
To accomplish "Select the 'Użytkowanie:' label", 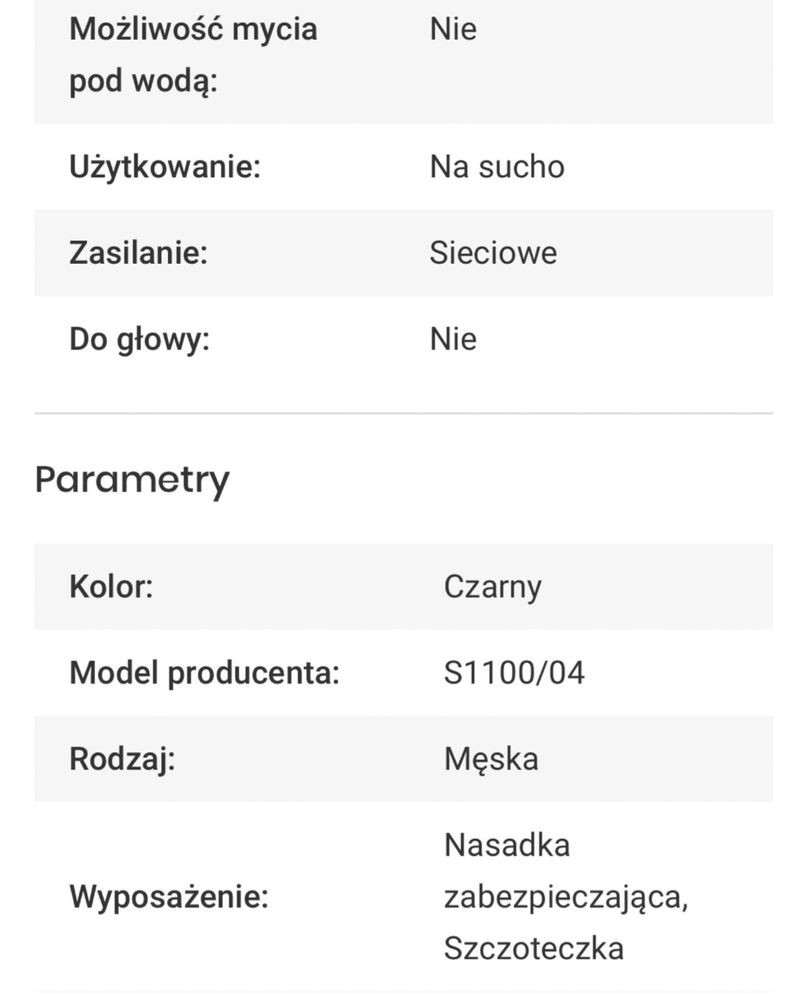I will point(165,168).
